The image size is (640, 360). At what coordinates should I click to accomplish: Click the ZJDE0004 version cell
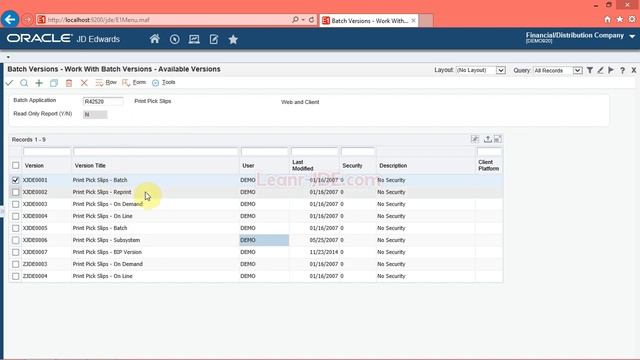tap(35, 276)
